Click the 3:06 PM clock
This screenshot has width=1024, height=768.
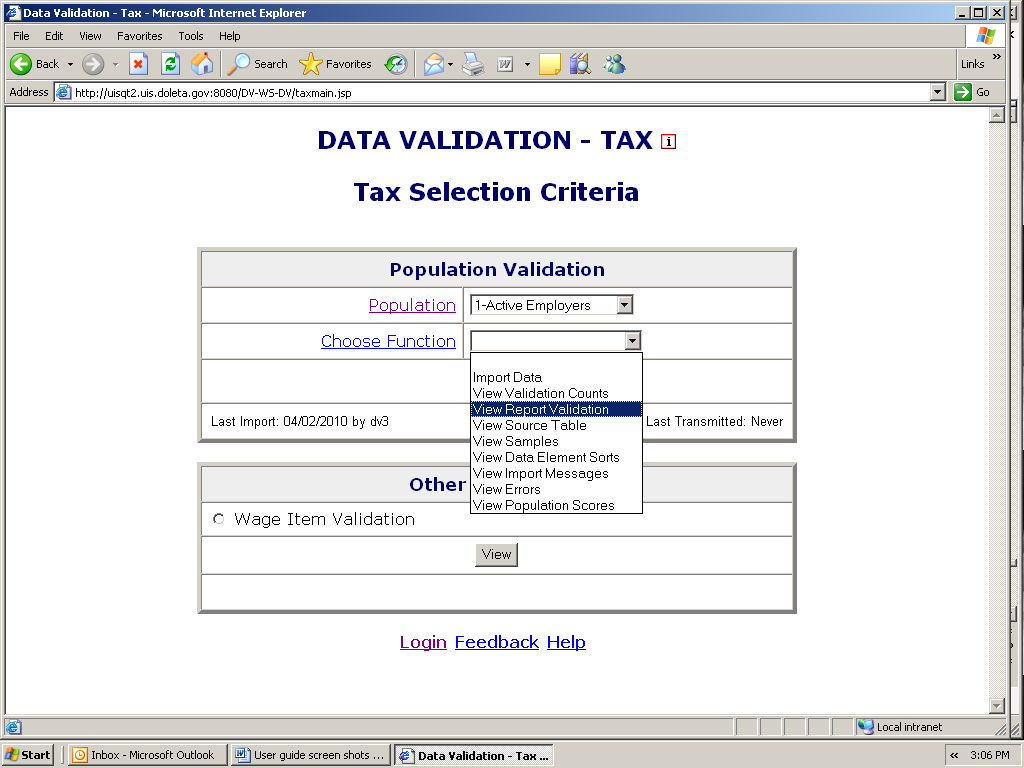pos(990,755)
